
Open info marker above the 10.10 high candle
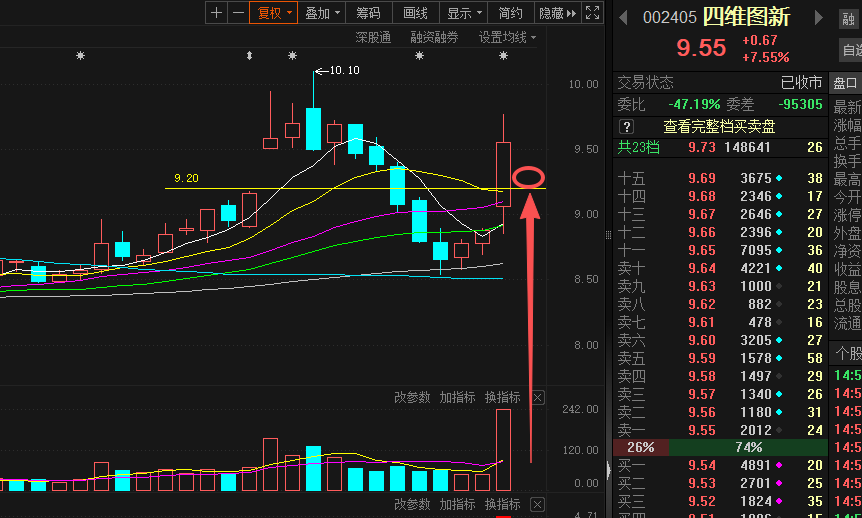pyautogui.click(x=292, y=56)
